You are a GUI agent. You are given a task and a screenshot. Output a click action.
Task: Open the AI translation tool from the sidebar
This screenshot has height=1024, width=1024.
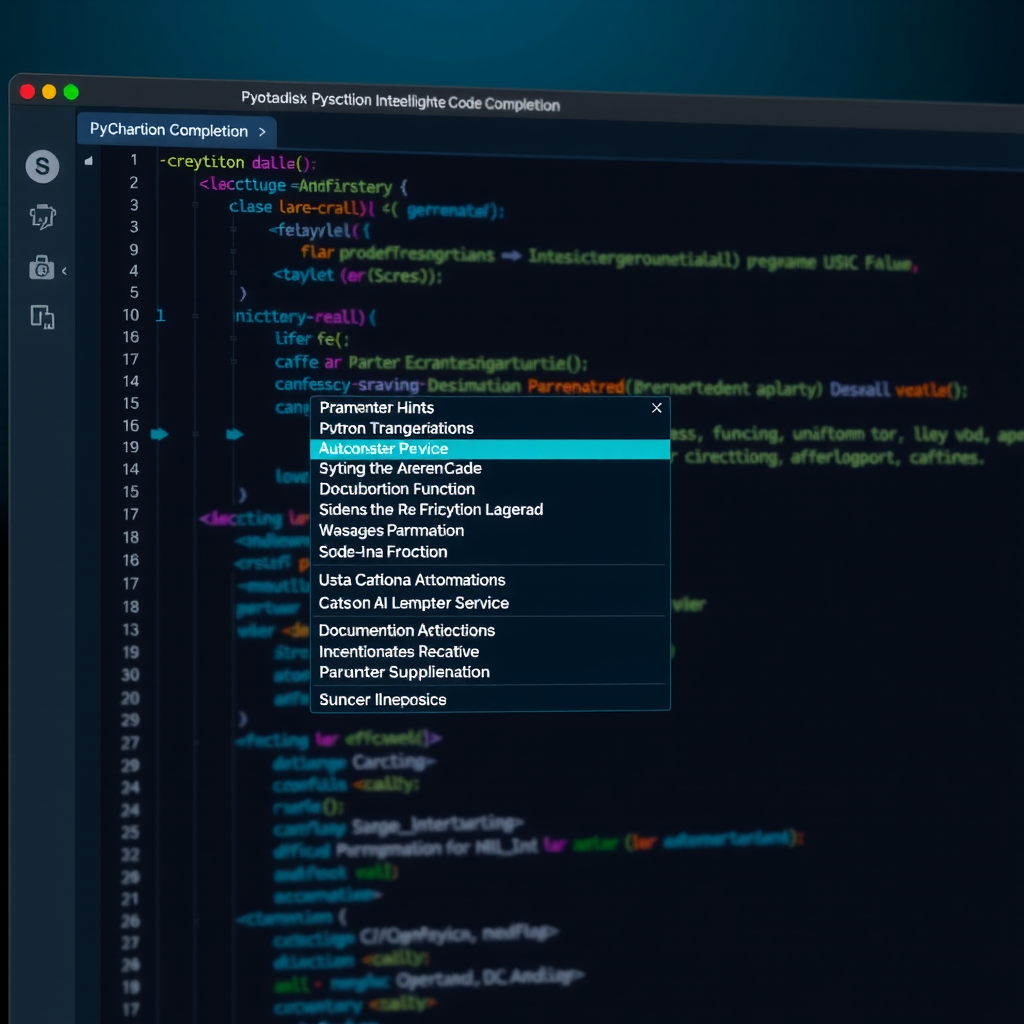click(x=41, y=217)
